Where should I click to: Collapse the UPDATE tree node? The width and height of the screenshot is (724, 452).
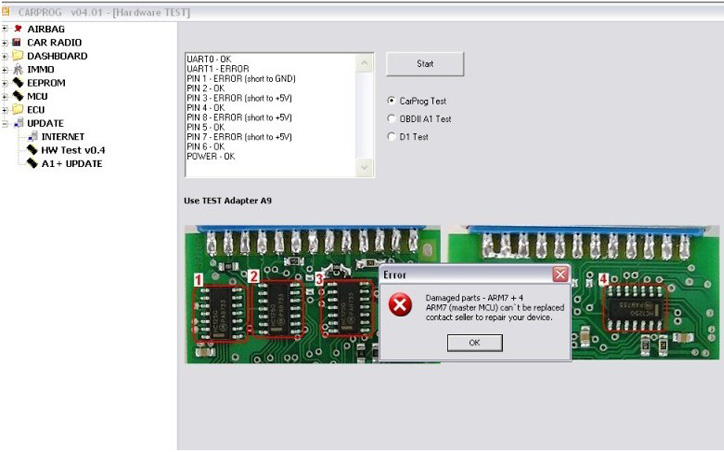(5, 124)
